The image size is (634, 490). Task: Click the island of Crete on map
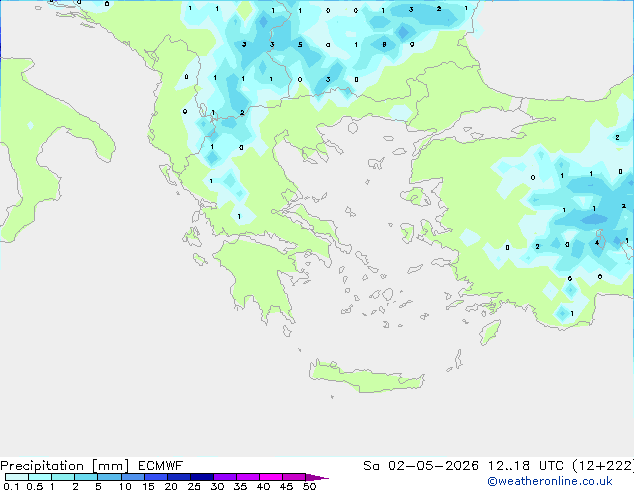click(x=366, y=377)
